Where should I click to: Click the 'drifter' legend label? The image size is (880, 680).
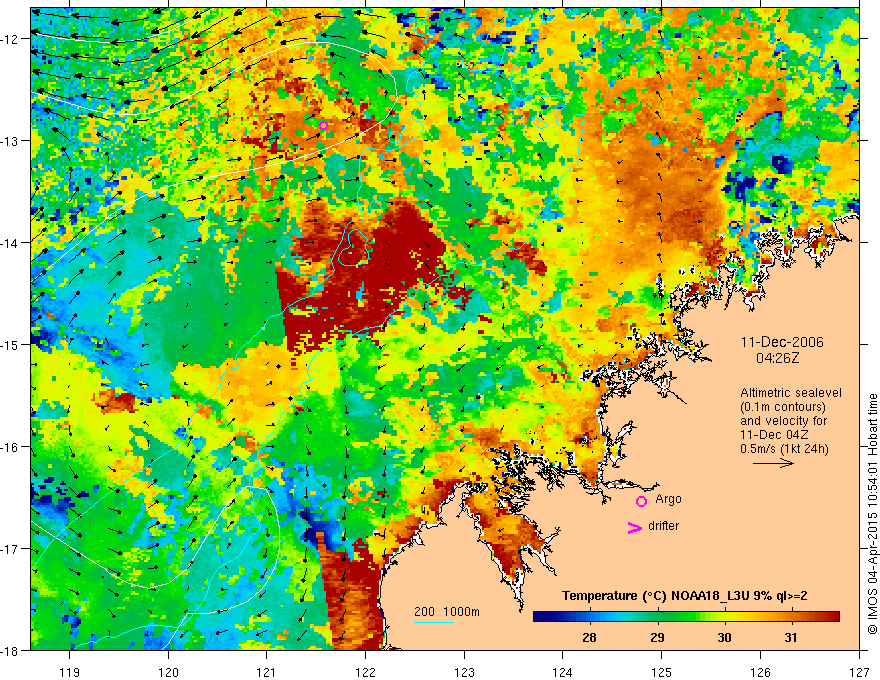[x=663, y=526]
